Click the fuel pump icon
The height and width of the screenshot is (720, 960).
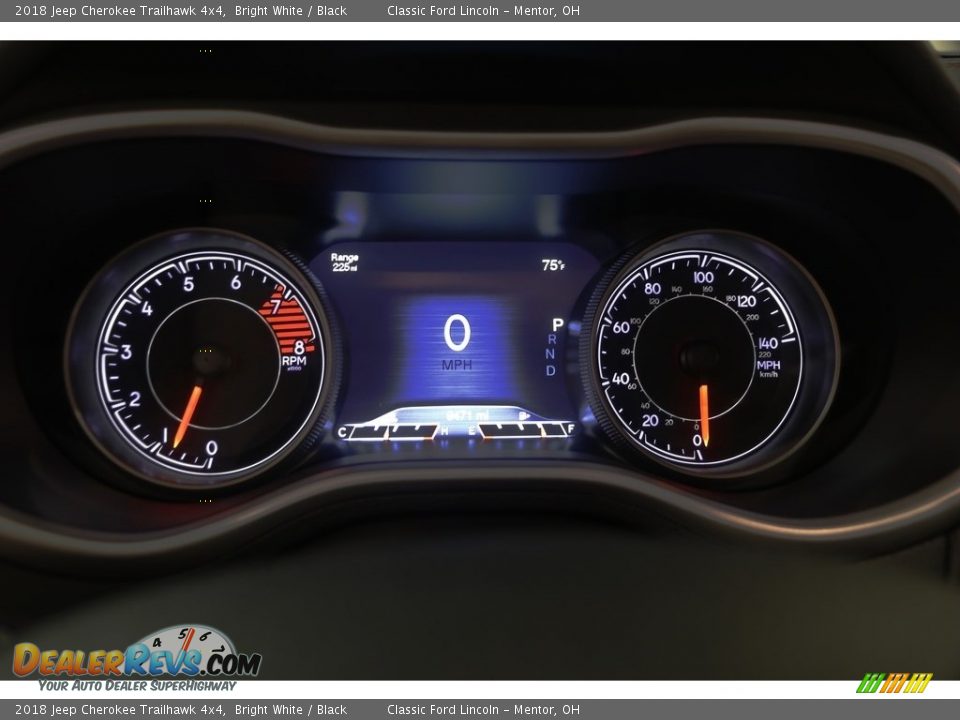pos(524,415)
